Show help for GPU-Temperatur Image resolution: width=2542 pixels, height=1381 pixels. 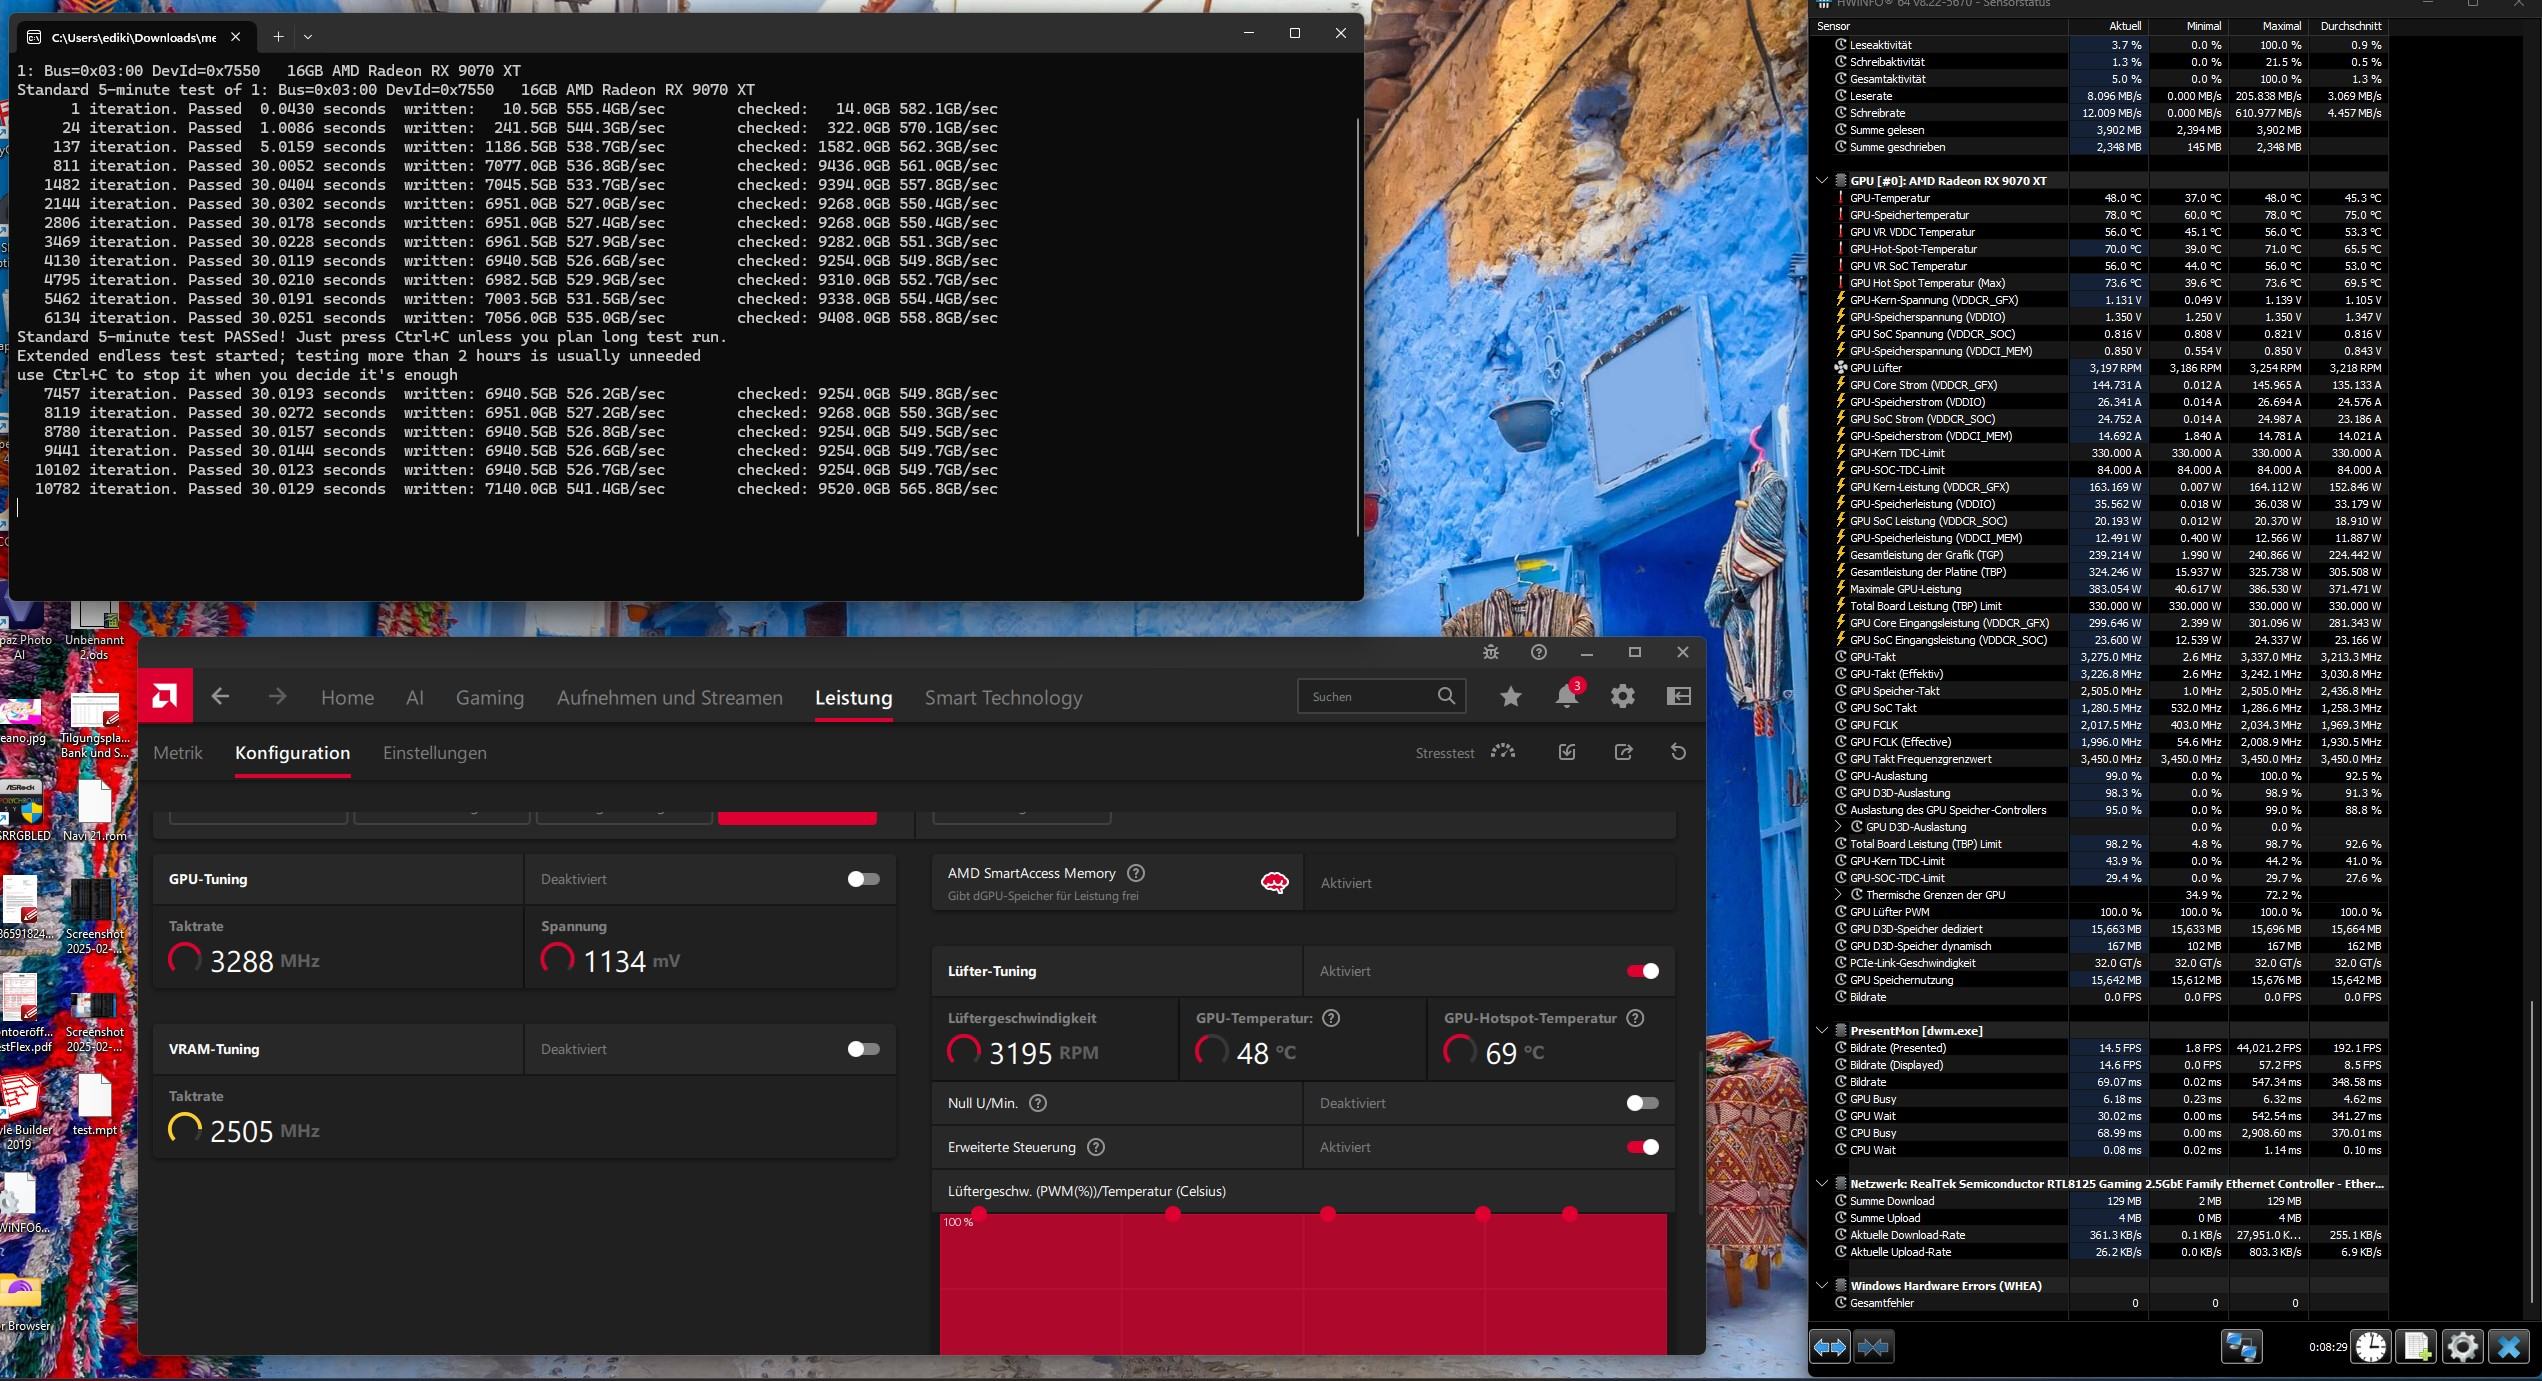coord(1331,1018)
